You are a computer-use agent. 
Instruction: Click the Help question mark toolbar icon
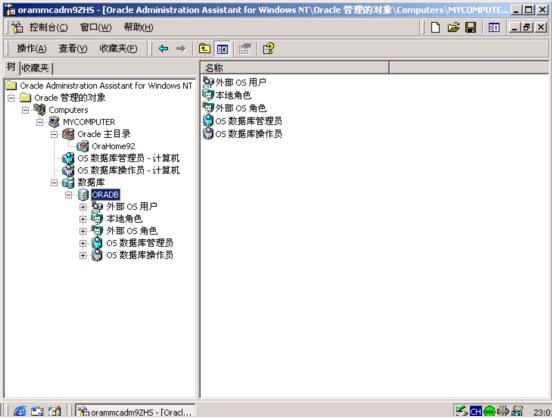pos(269,49)
